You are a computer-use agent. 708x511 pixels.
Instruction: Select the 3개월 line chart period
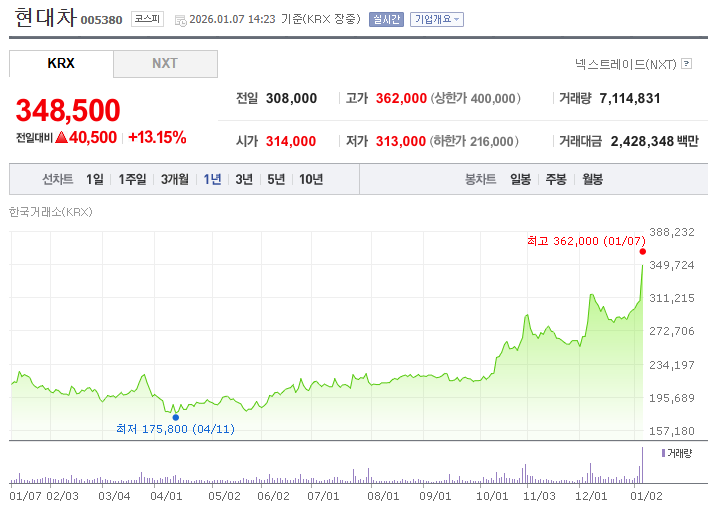[x=175, y=179]
